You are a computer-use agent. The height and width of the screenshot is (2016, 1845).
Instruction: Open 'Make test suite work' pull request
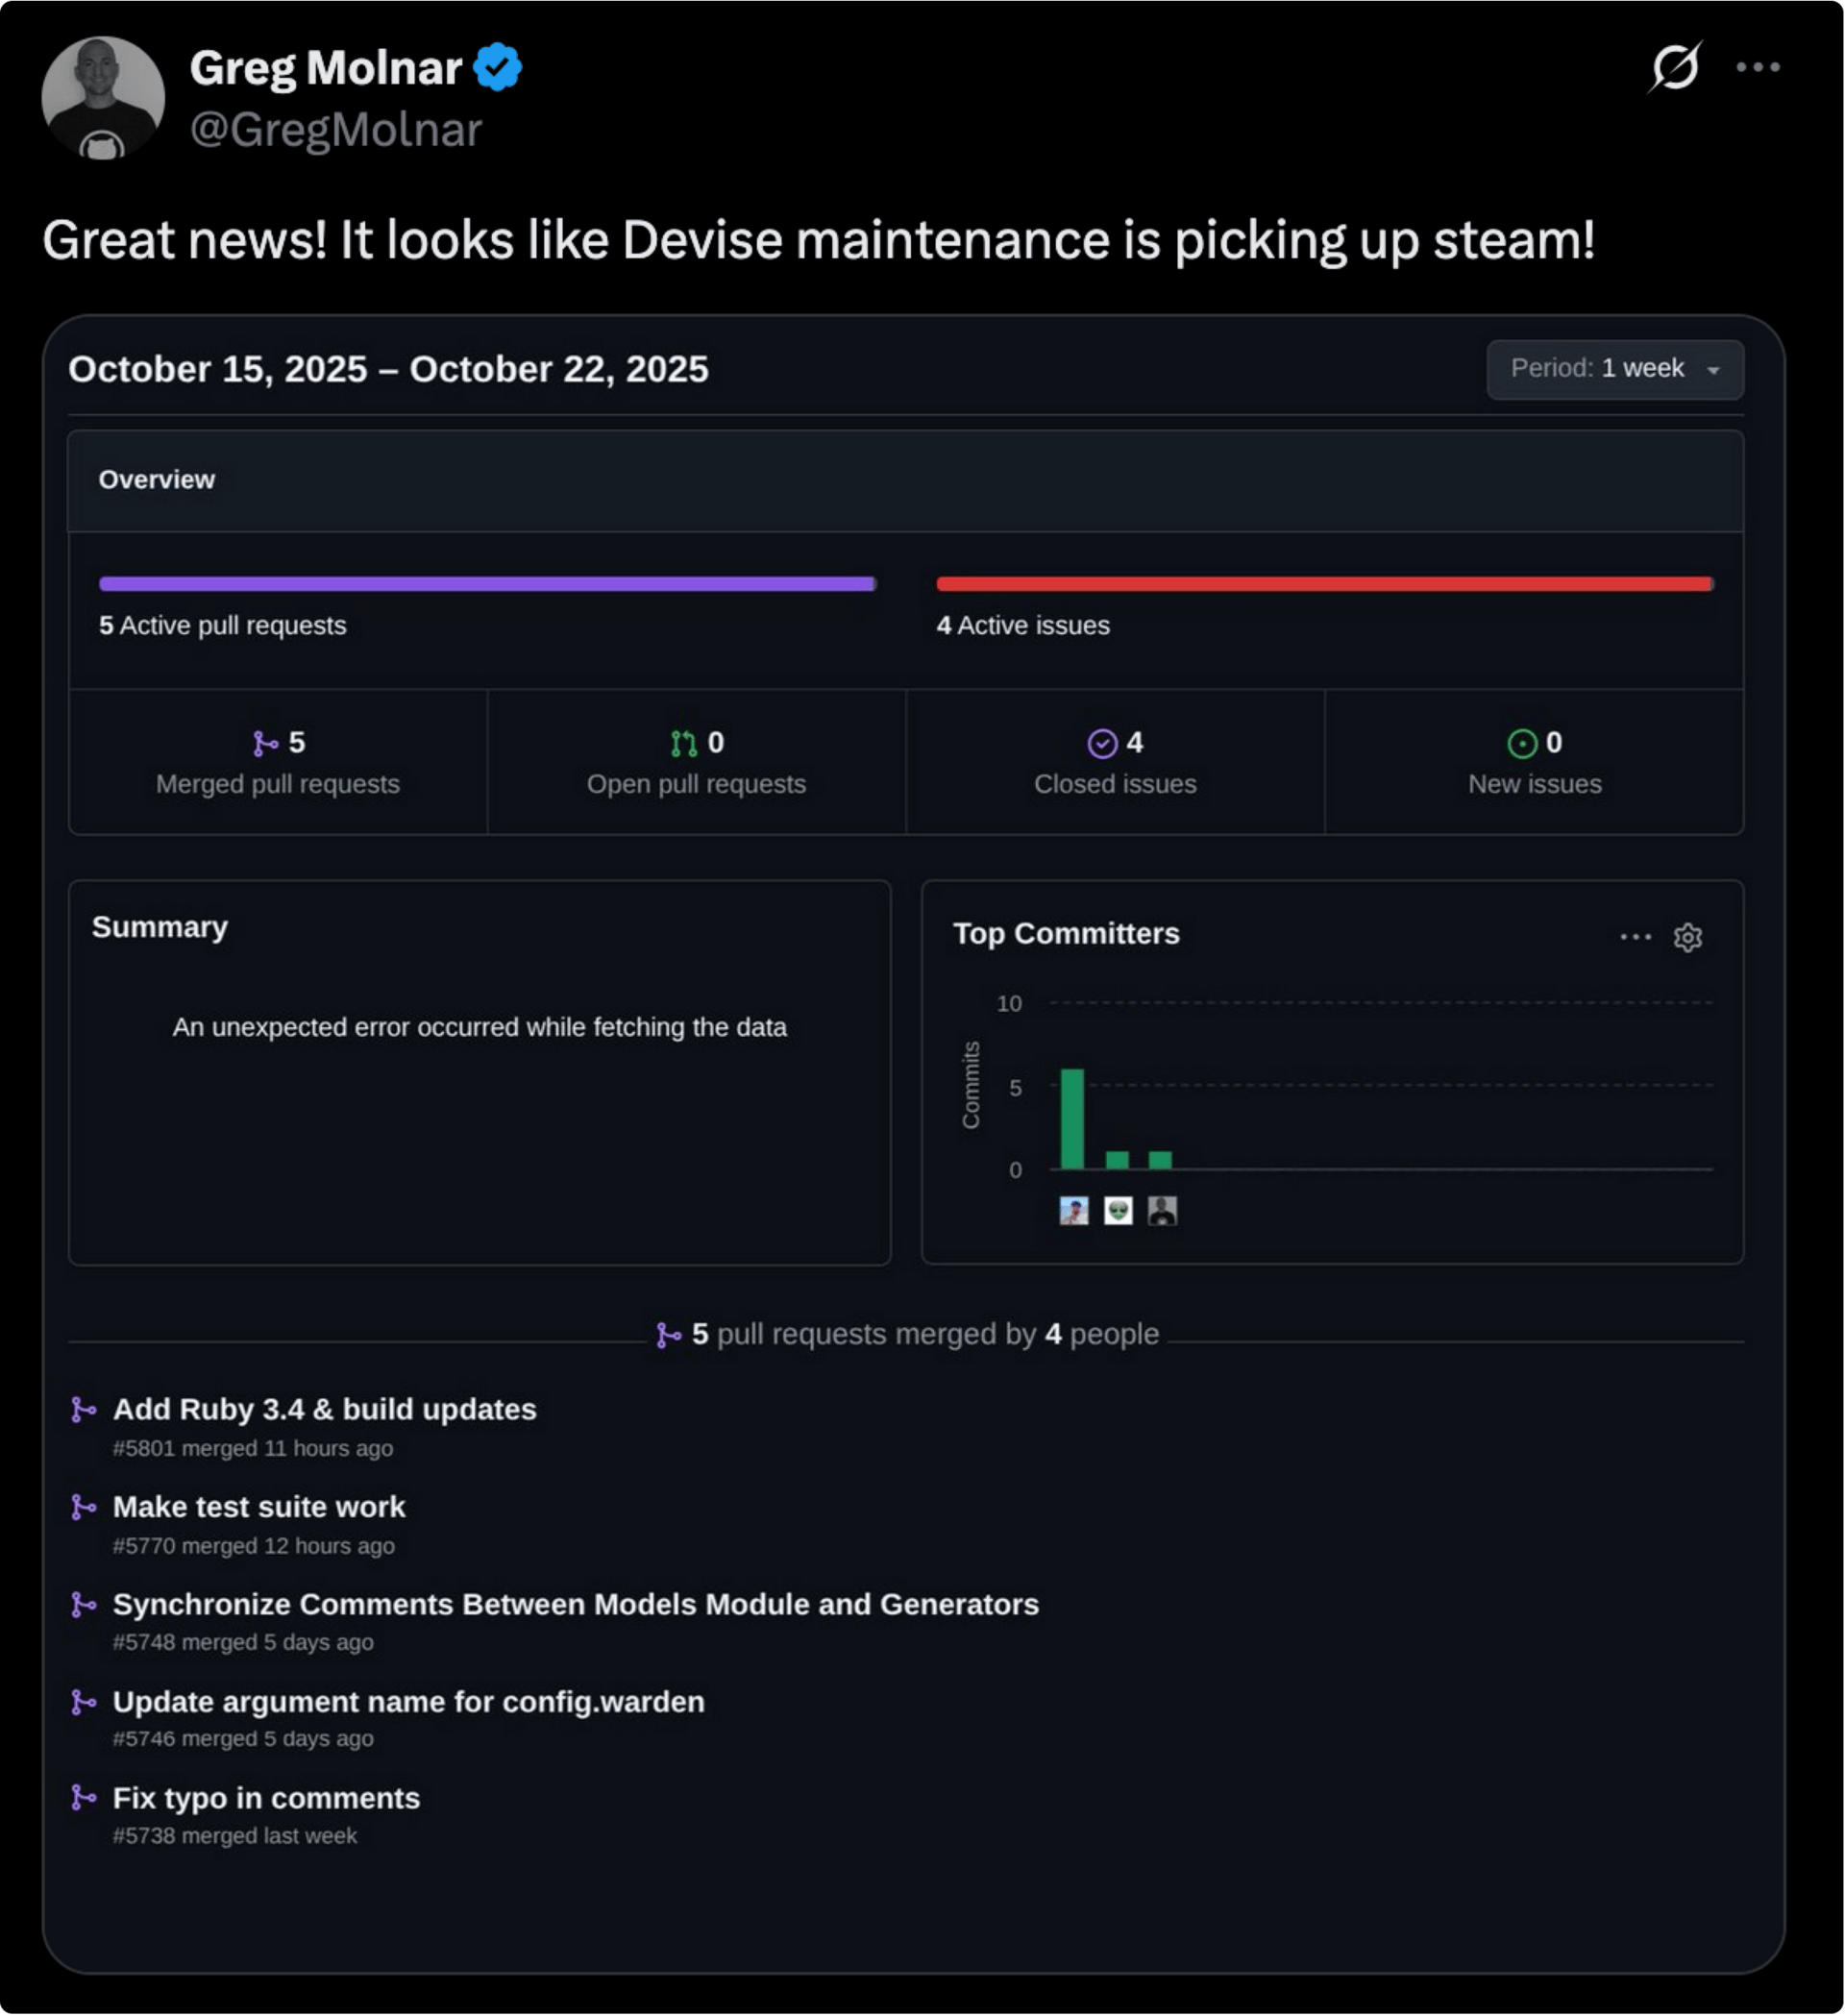pos(259,1507)
